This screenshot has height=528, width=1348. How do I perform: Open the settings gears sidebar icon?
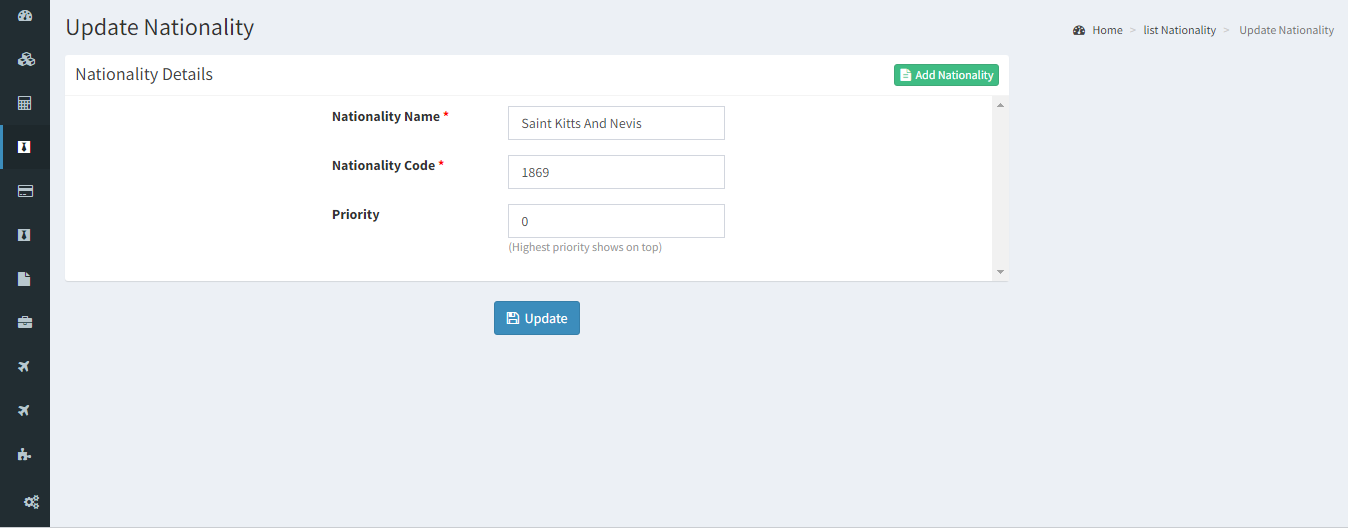coord(31,502)
